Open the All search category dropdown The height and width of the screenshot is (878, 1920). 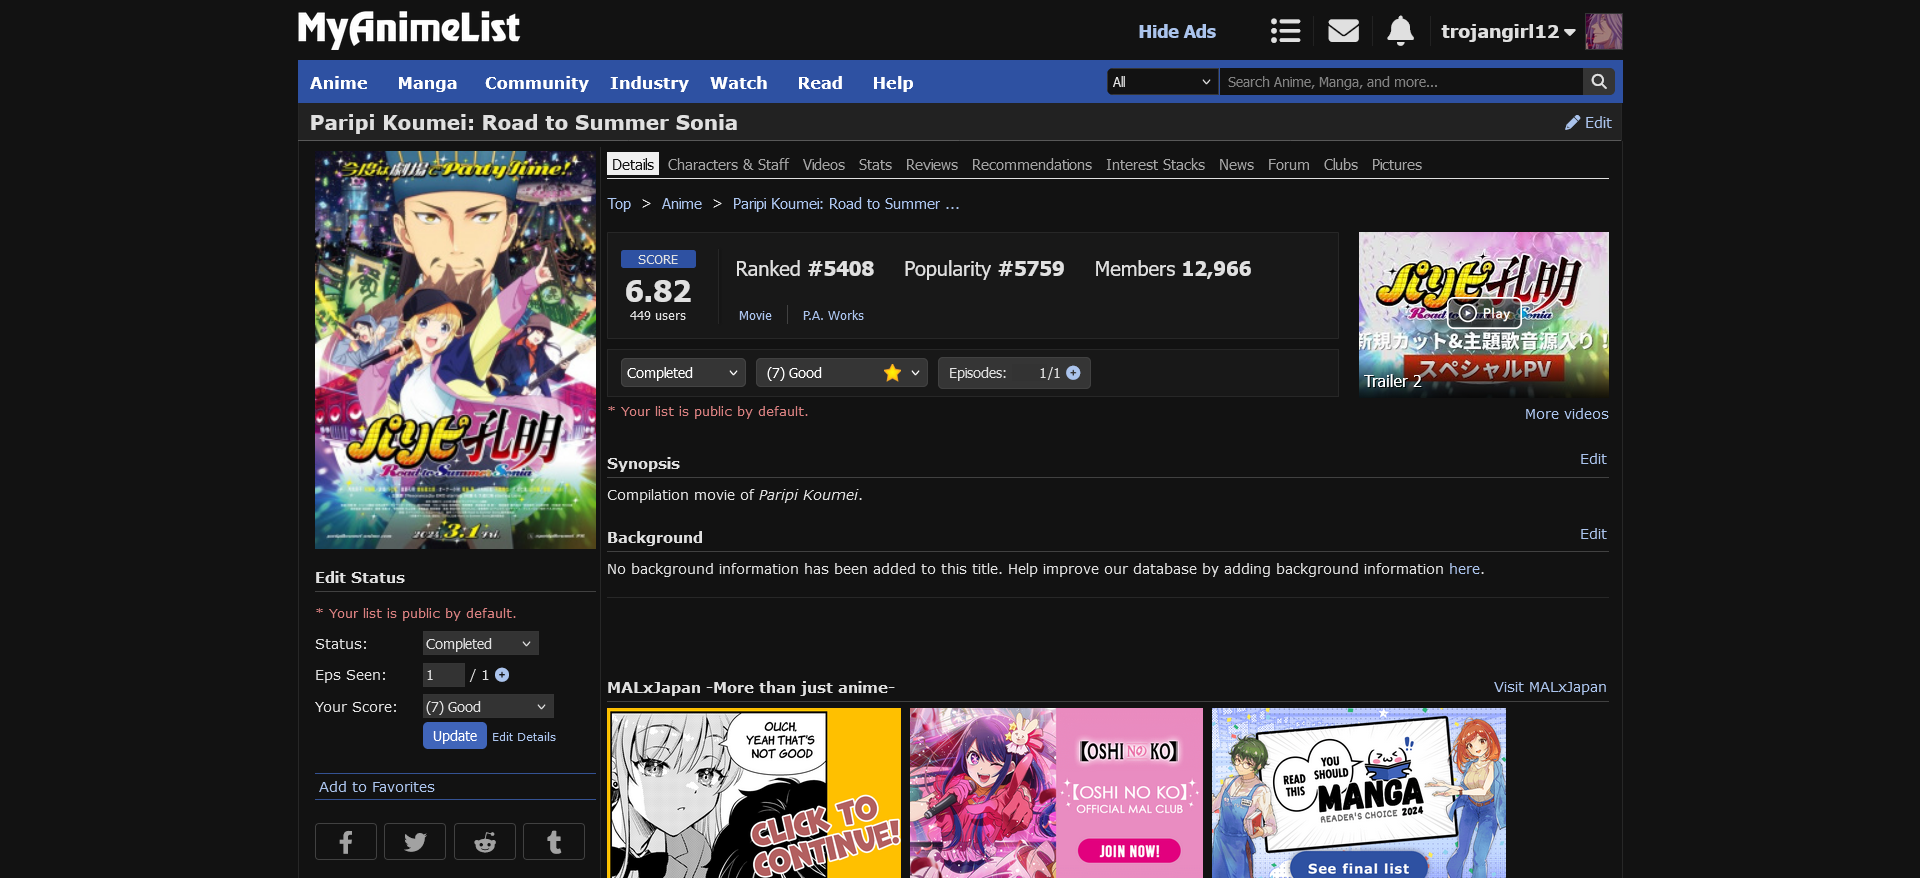[1162, 82]
